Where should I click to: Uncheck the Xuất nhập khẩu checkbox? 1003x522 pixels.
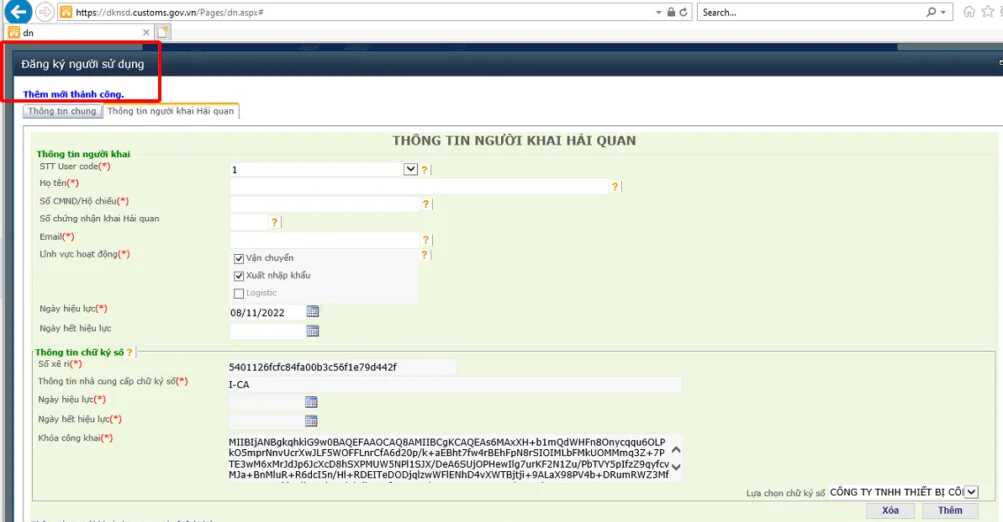pyautogui.click(x=239, y=276)
